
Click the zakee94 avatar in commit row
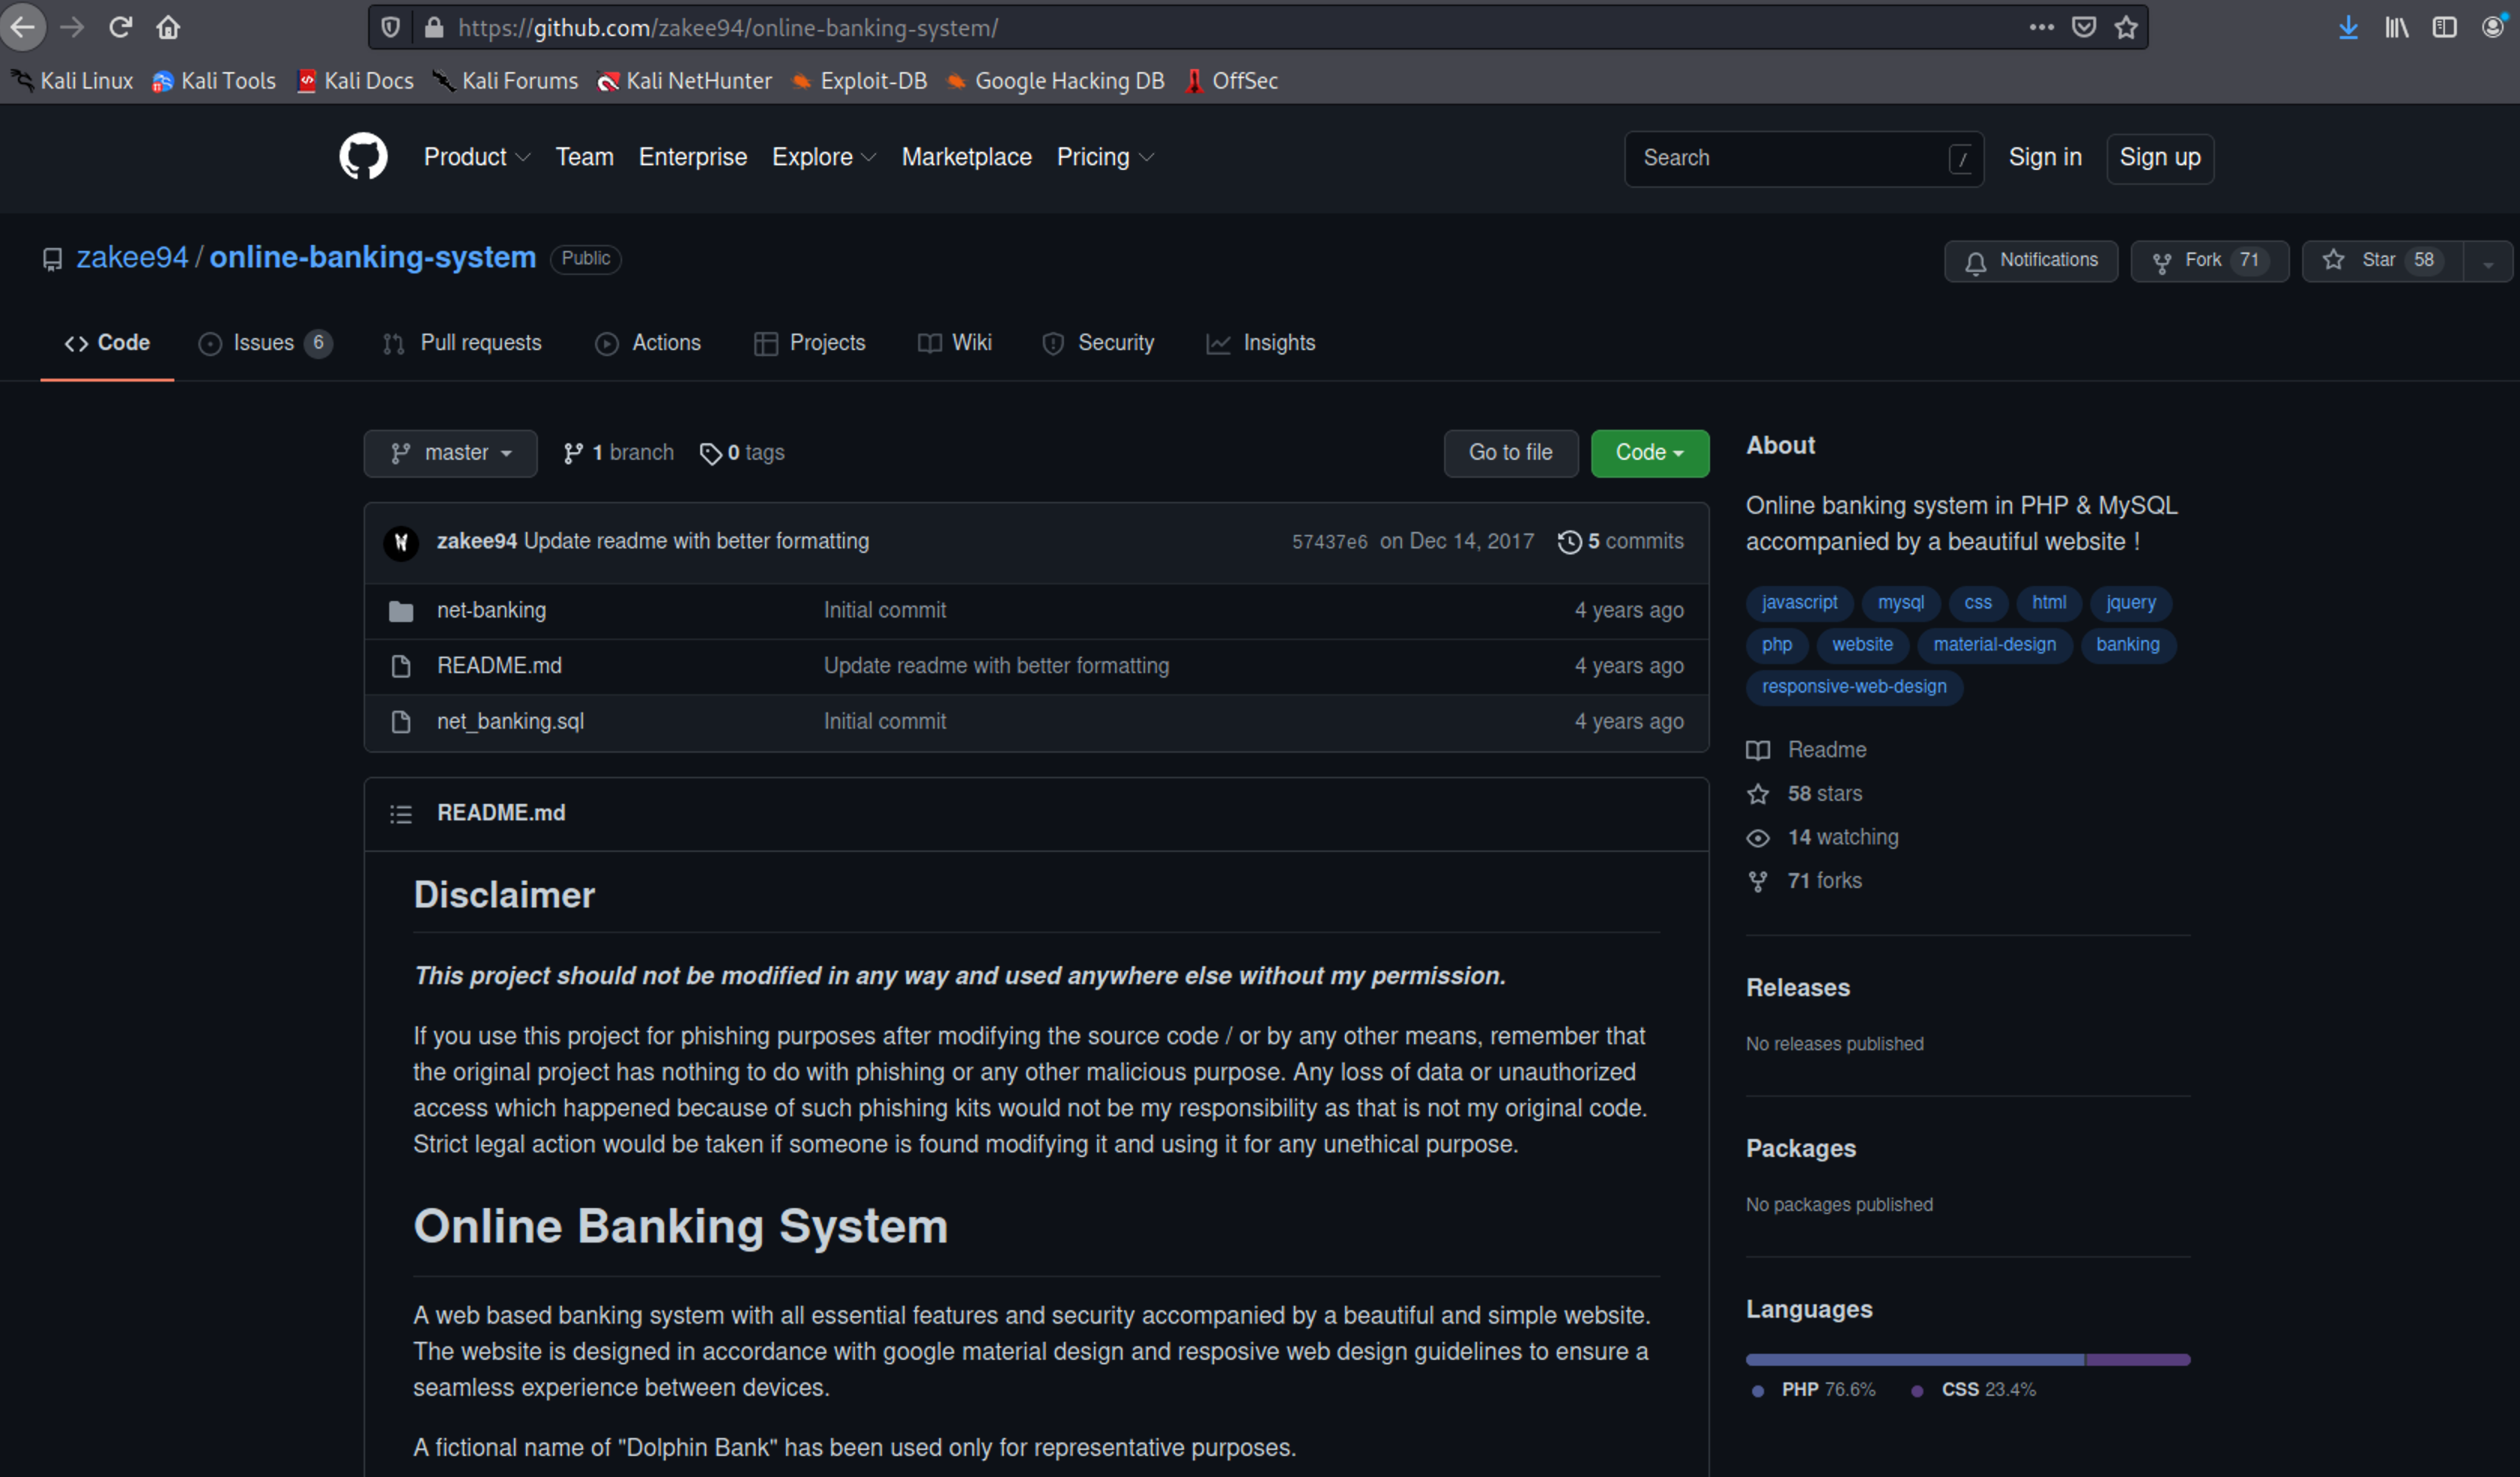coord(401,542)
